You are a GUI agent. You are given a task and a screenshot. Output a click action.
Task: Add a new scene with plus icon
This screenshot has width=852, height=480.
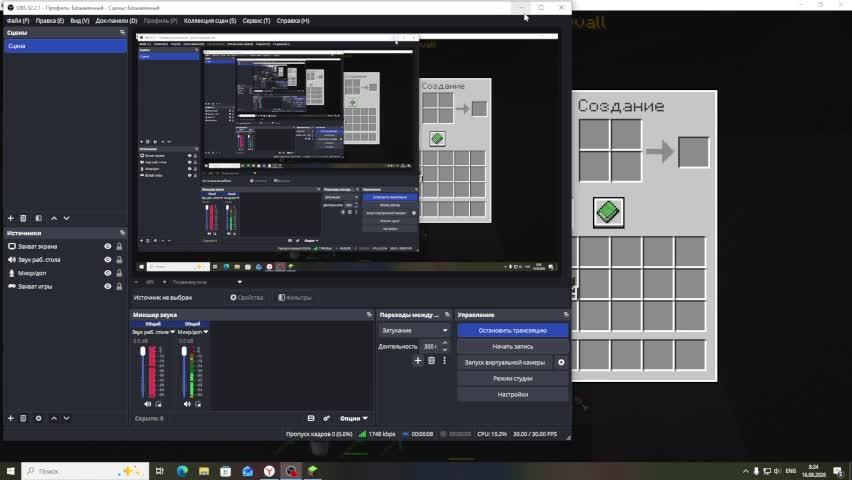pyautogui.click(x=10, y=218)
